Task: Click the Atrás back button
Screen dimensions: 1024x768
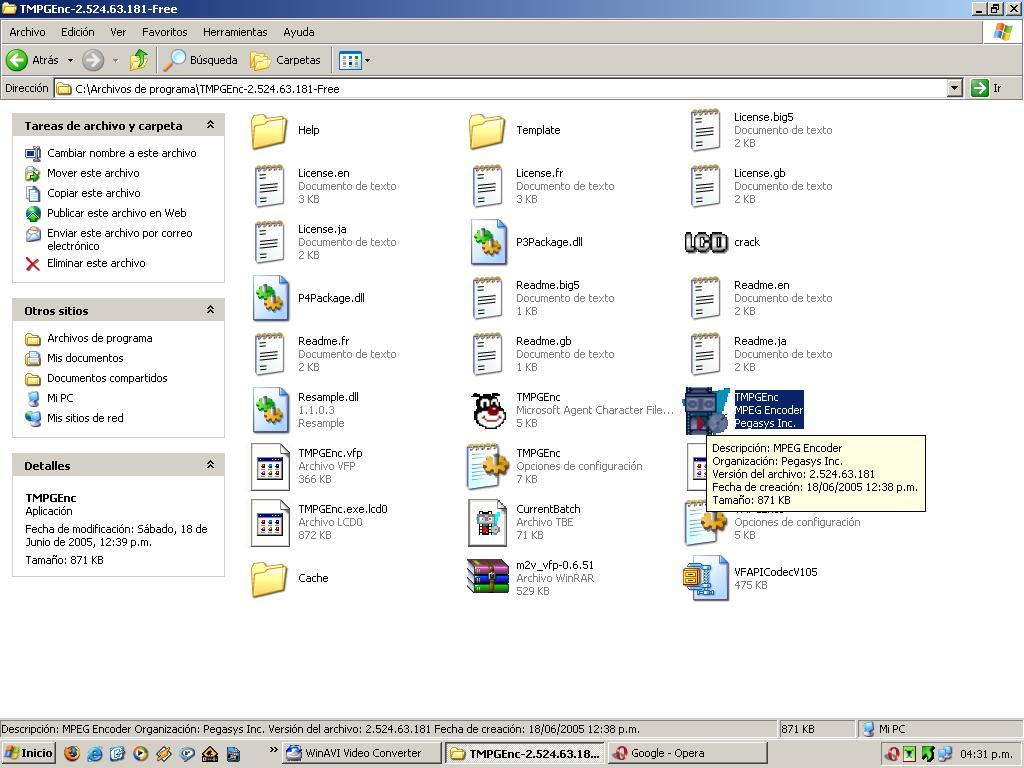Action: (33, 60)
